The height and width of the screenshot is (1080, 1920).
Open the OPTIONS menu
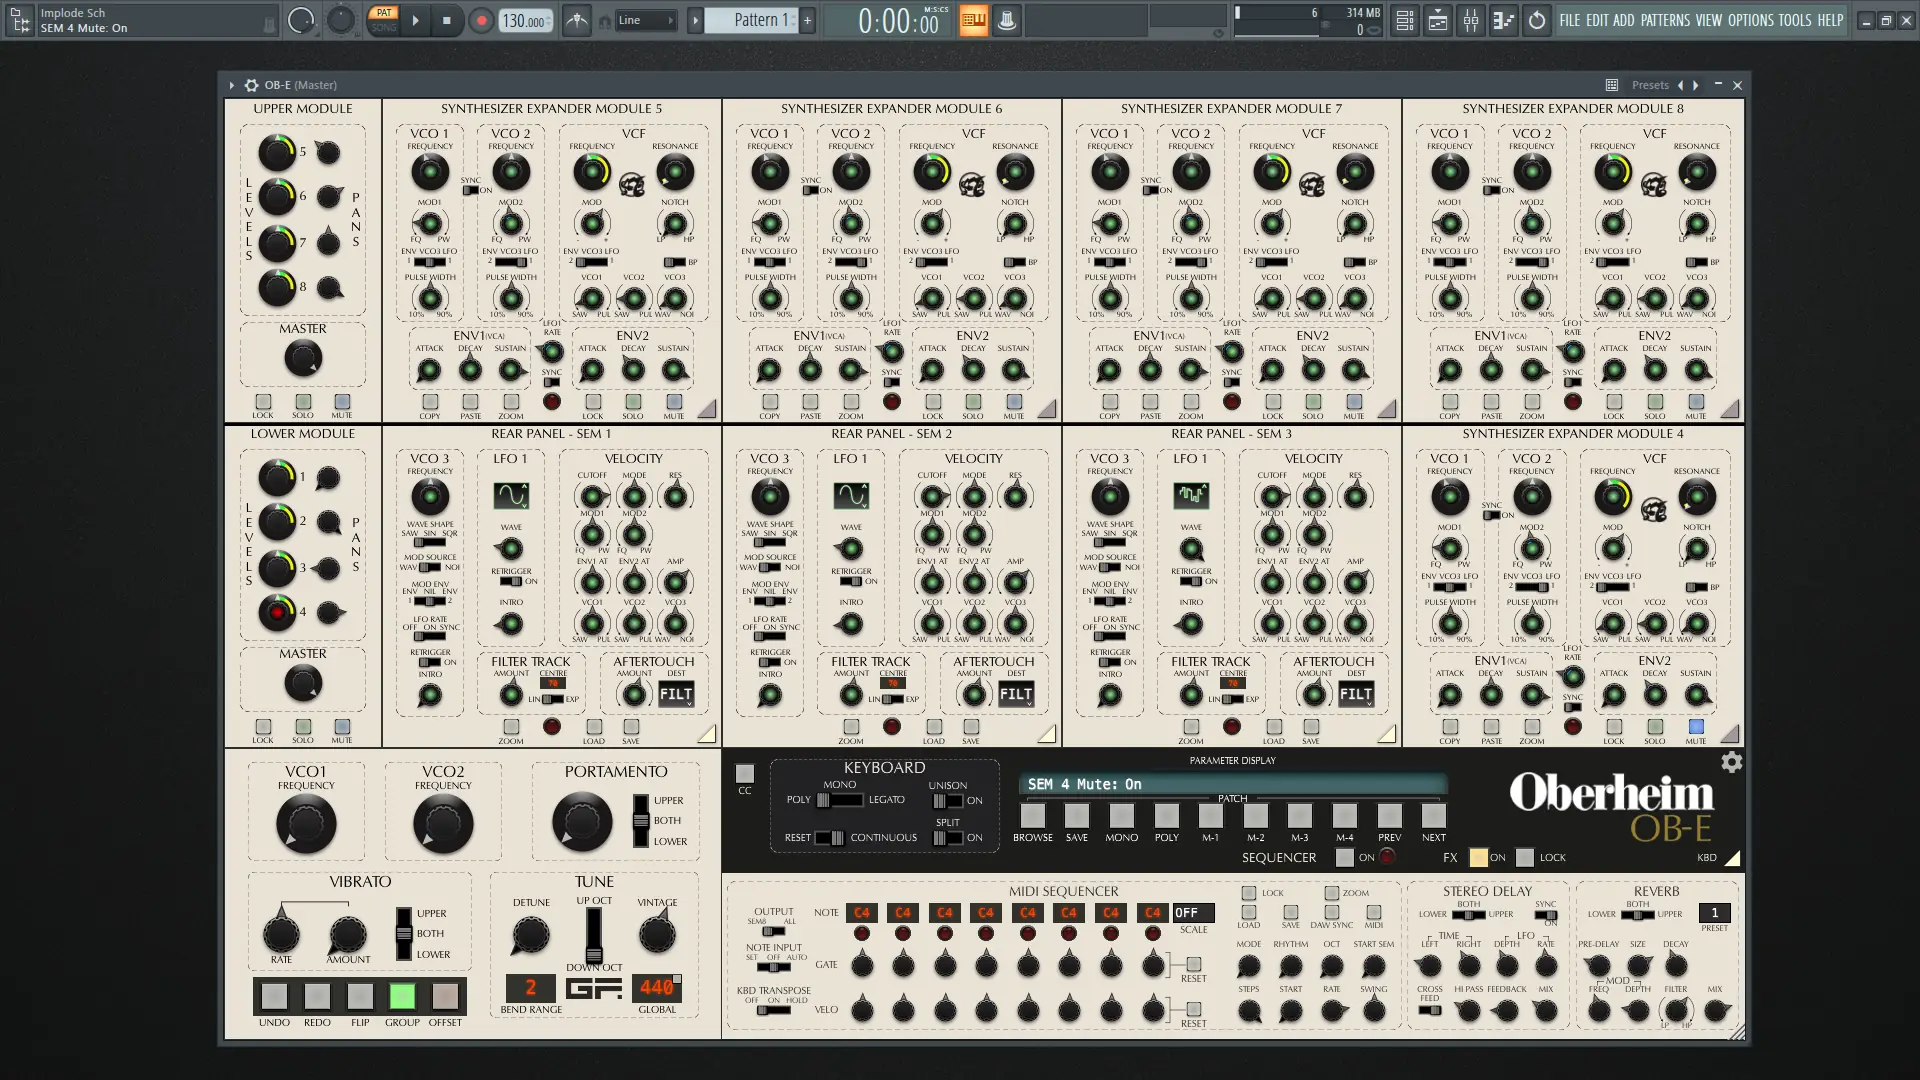coord(1750,20)
